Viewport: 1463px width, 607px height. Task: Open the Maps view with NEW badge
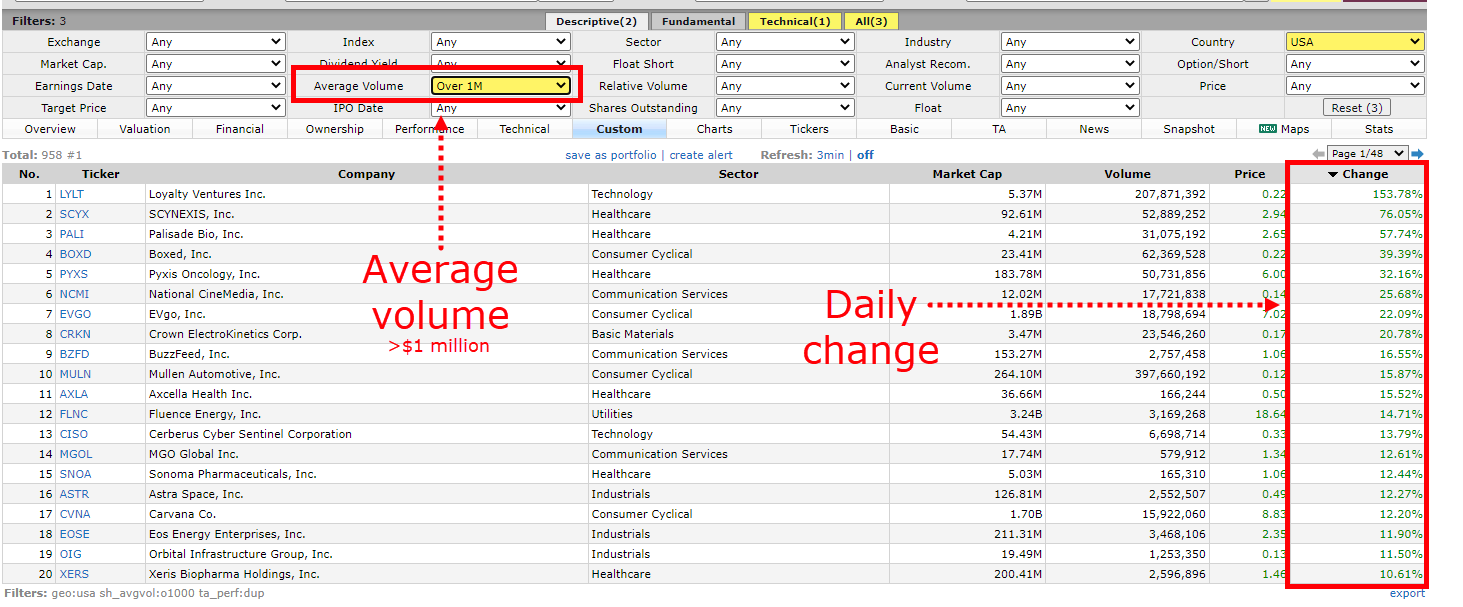tap(1284, 129)
